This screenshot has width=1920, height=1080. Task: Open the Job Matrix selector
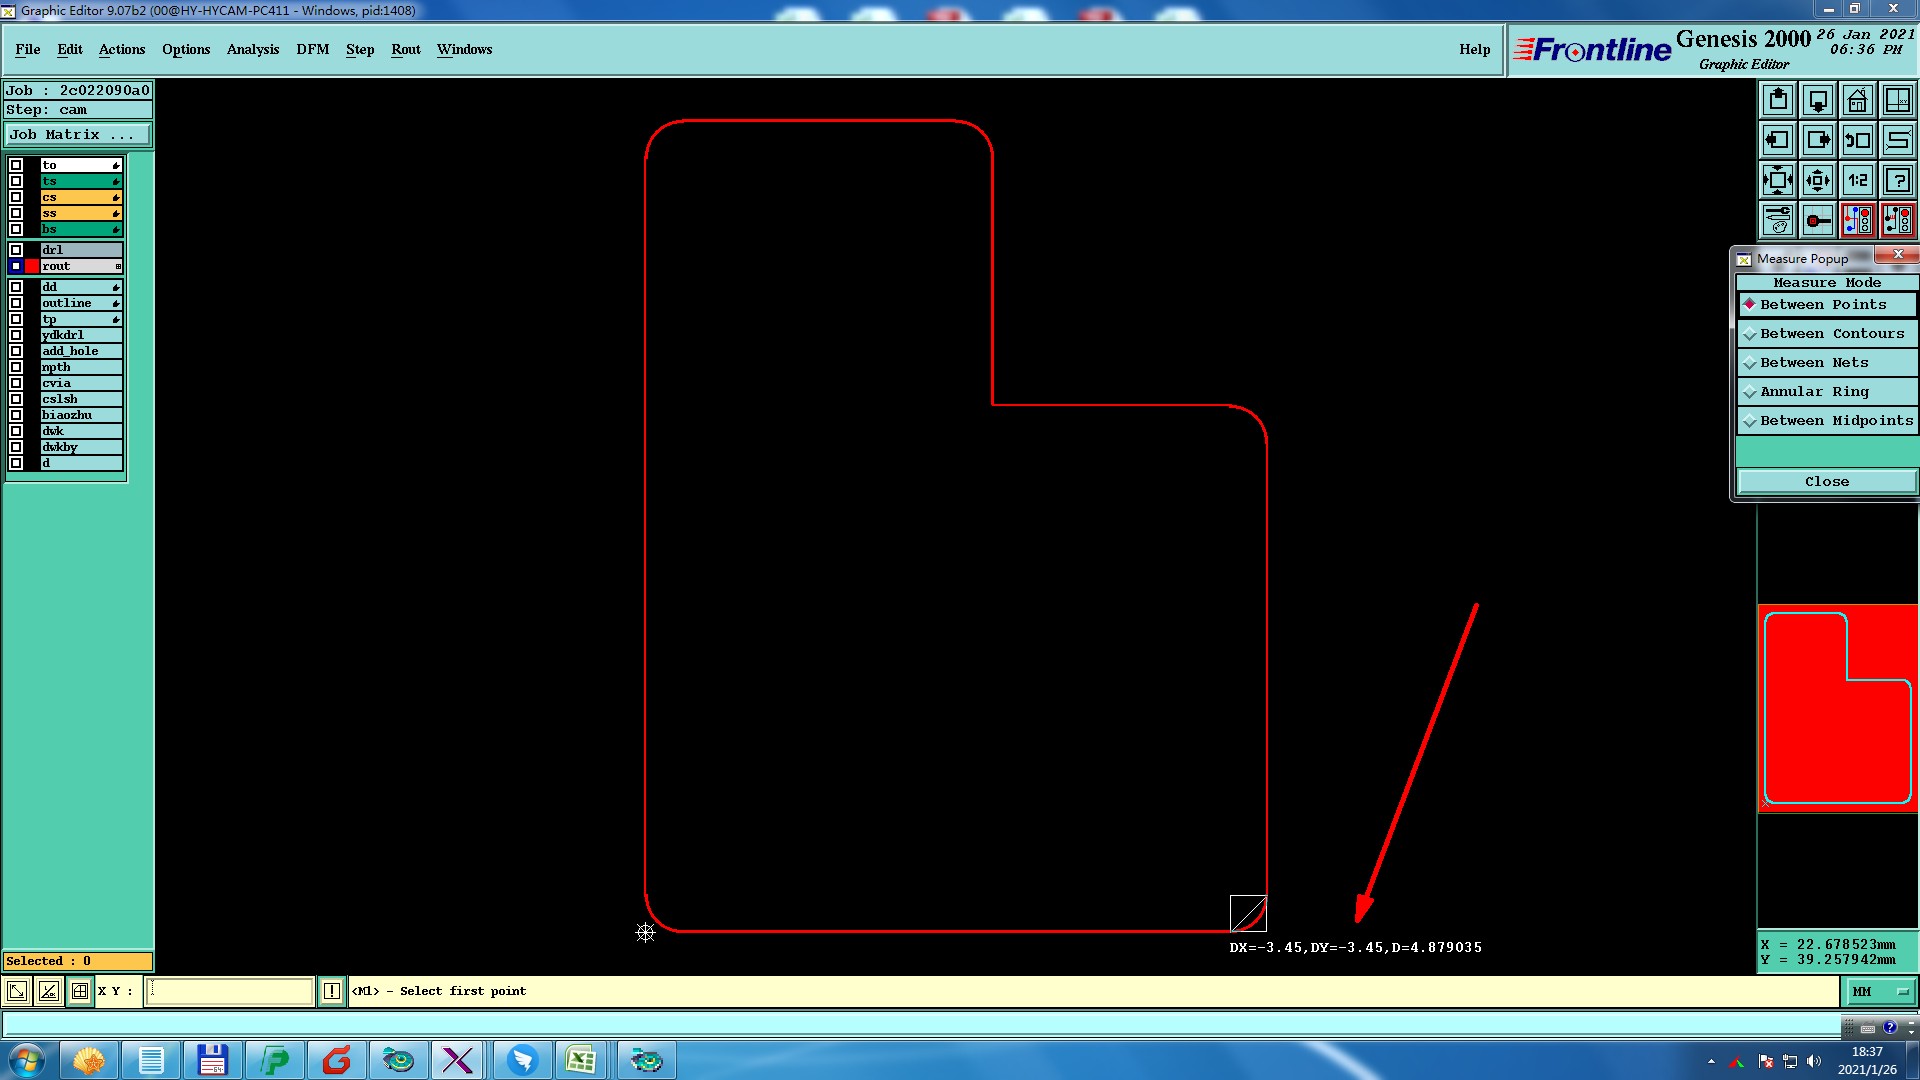click(78, 135)
